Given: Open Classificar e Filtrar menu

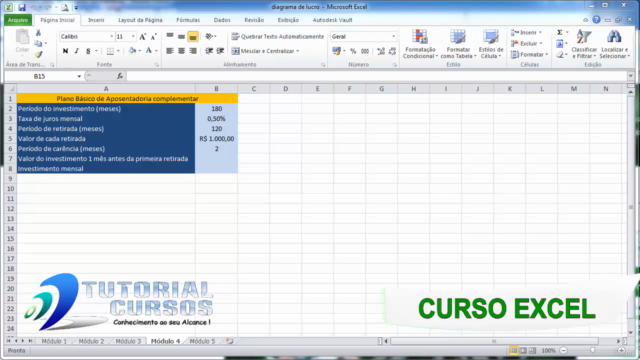Looking at the screenshot, I should tap(584, 44).
